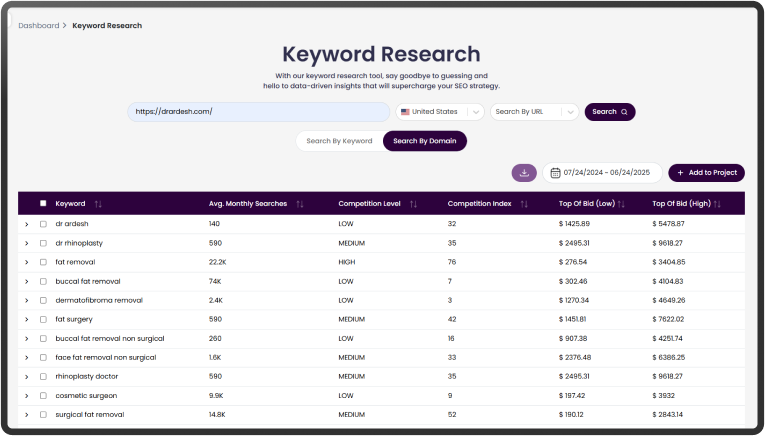Viewport: 765px width, 436px height.
Task: Click the bid value $ 7622.02
Action: (668, 319)
